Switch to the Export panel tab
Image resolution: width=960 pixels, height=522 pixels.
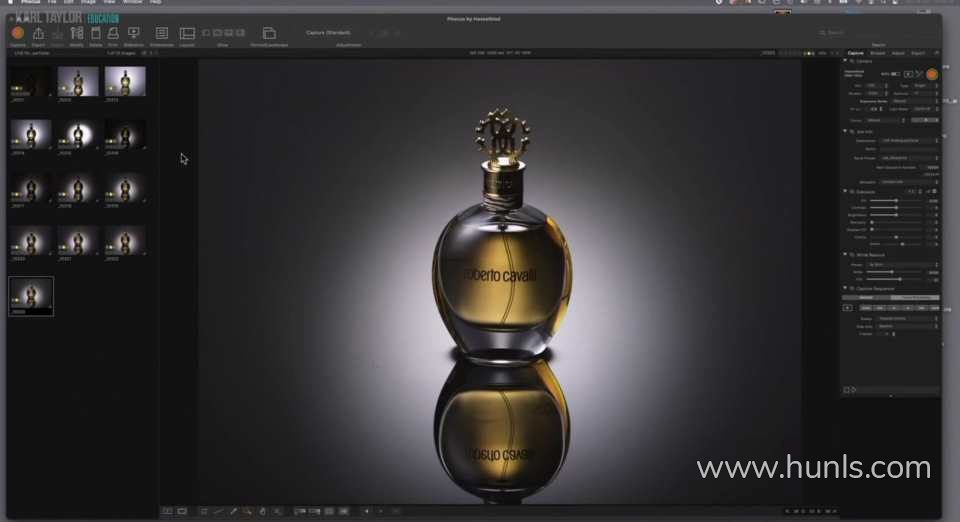[918, 53]
